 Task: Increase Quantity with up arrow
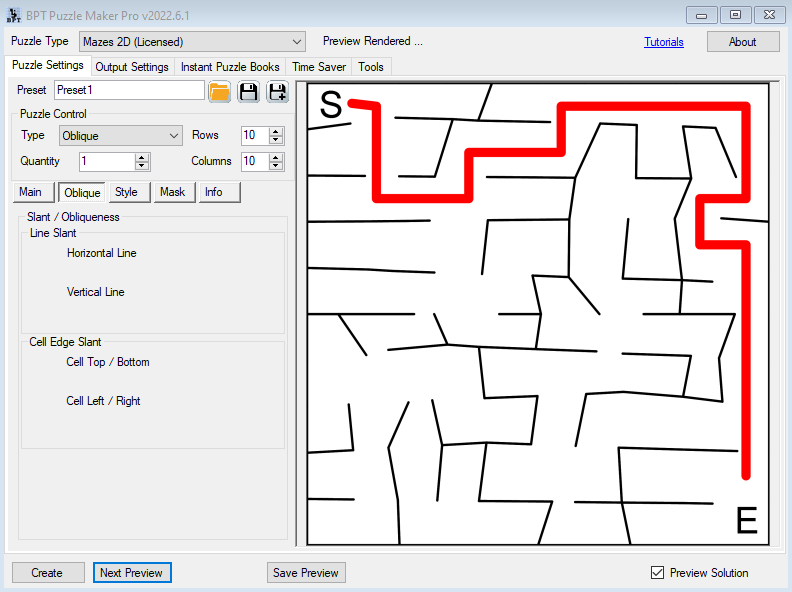coord(142,157)
